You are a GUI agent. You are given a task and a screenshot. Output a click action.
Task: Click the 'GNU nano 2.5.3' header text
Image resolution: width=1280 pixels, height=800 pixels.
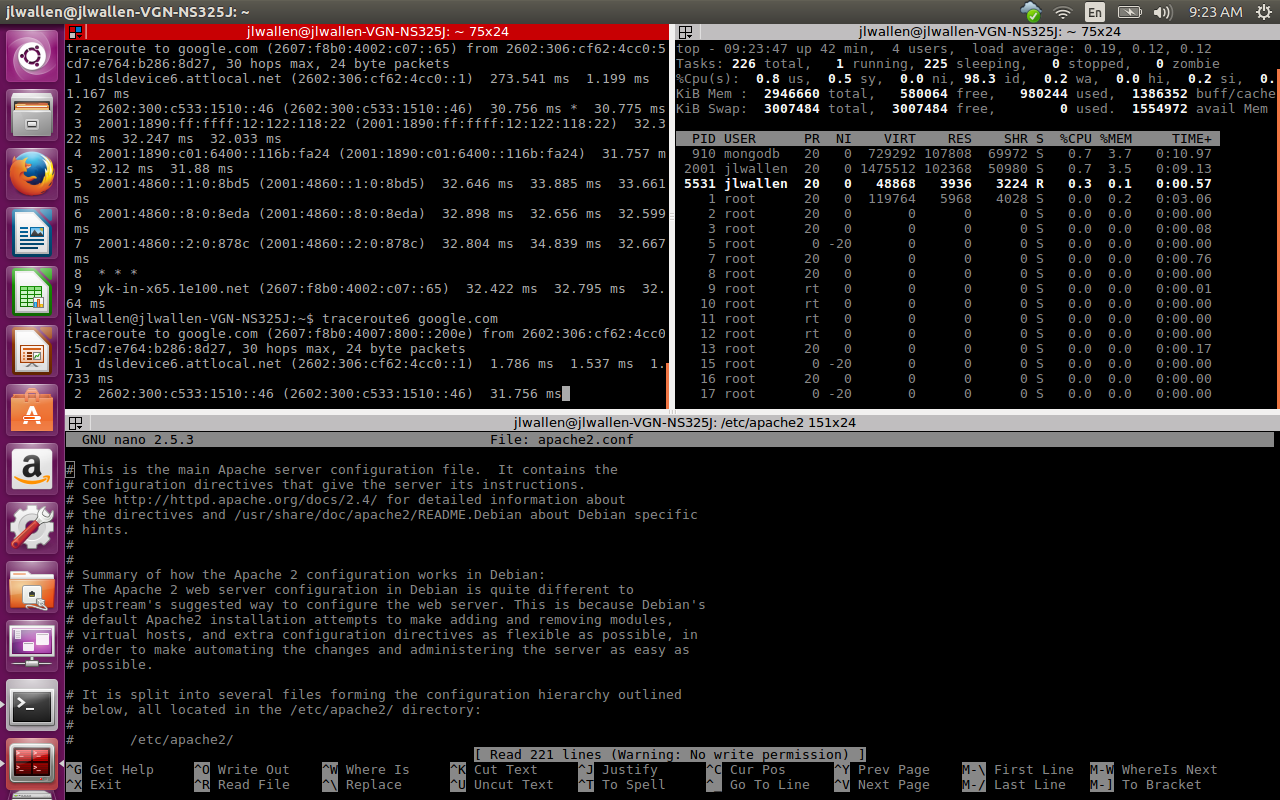coord(138,440)
